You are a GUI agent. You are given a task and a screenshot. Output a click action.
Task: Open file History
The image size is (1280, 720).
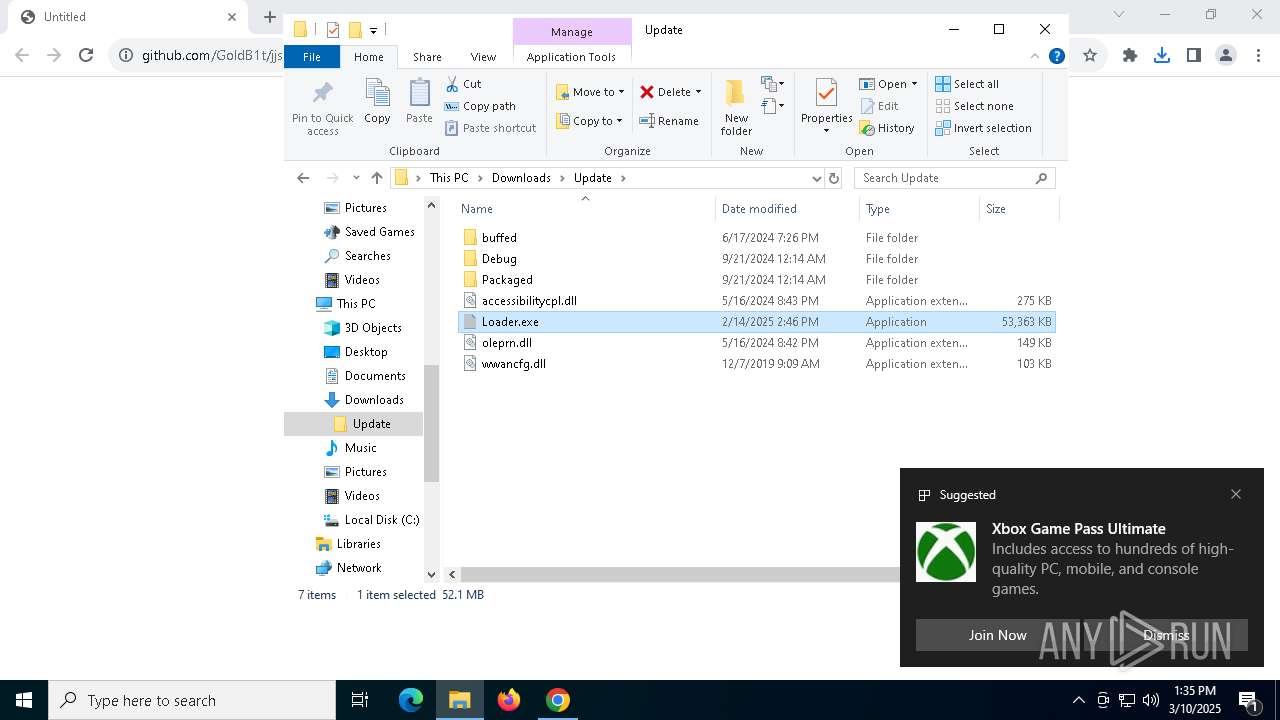click(x=887, y=128)
